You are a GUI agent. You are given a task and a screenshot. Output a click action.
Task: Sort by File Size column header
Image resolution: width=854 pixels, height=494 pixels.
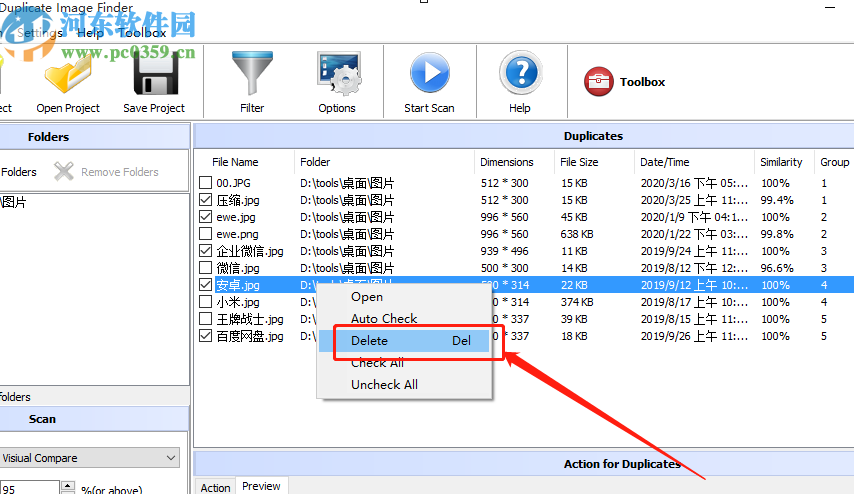579,162
